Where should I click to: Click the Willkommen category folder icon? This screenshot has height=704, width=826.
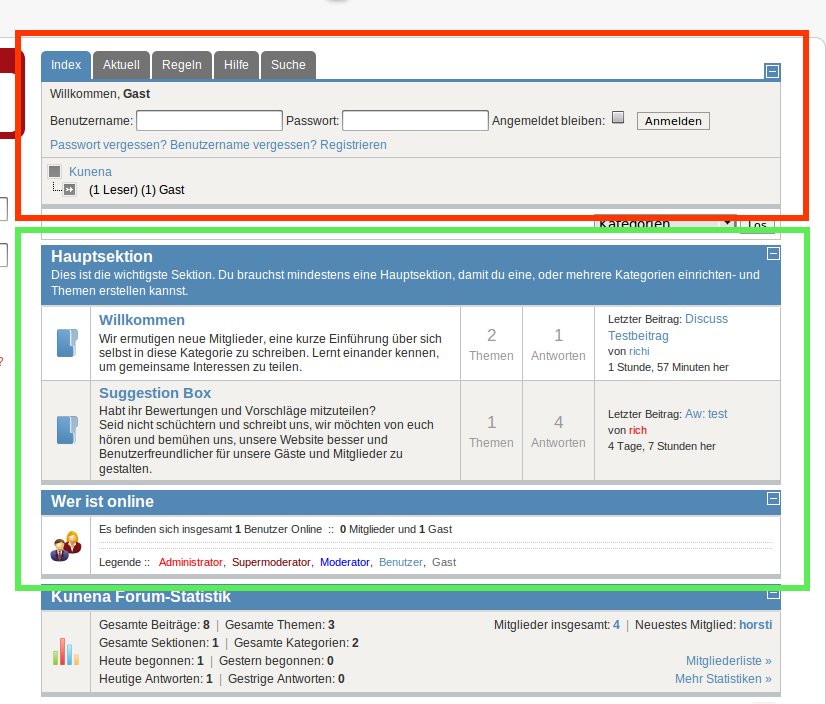pos(66,343)
